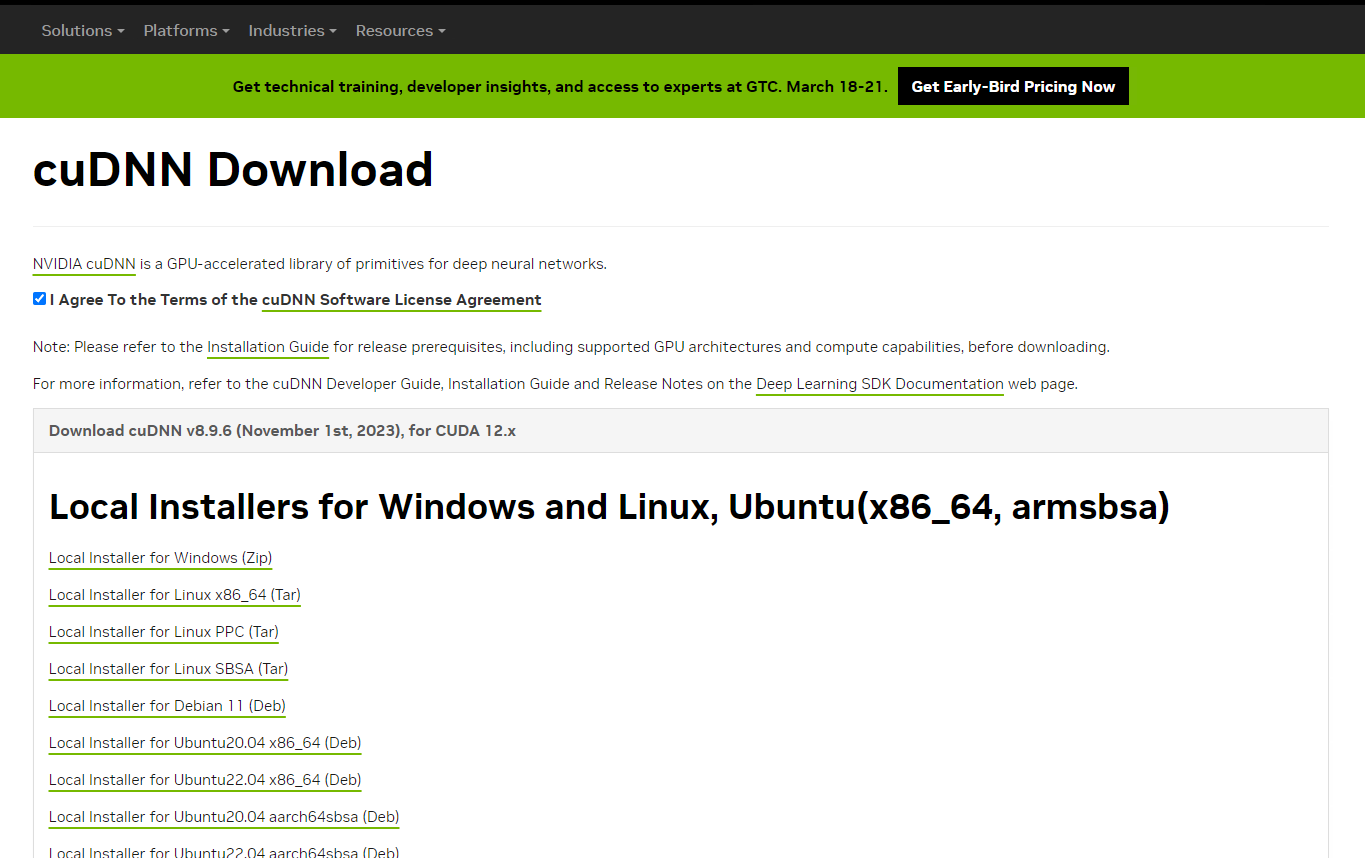
Task: Uncheck the license agreement checkbox
Action: click(39, 299)
